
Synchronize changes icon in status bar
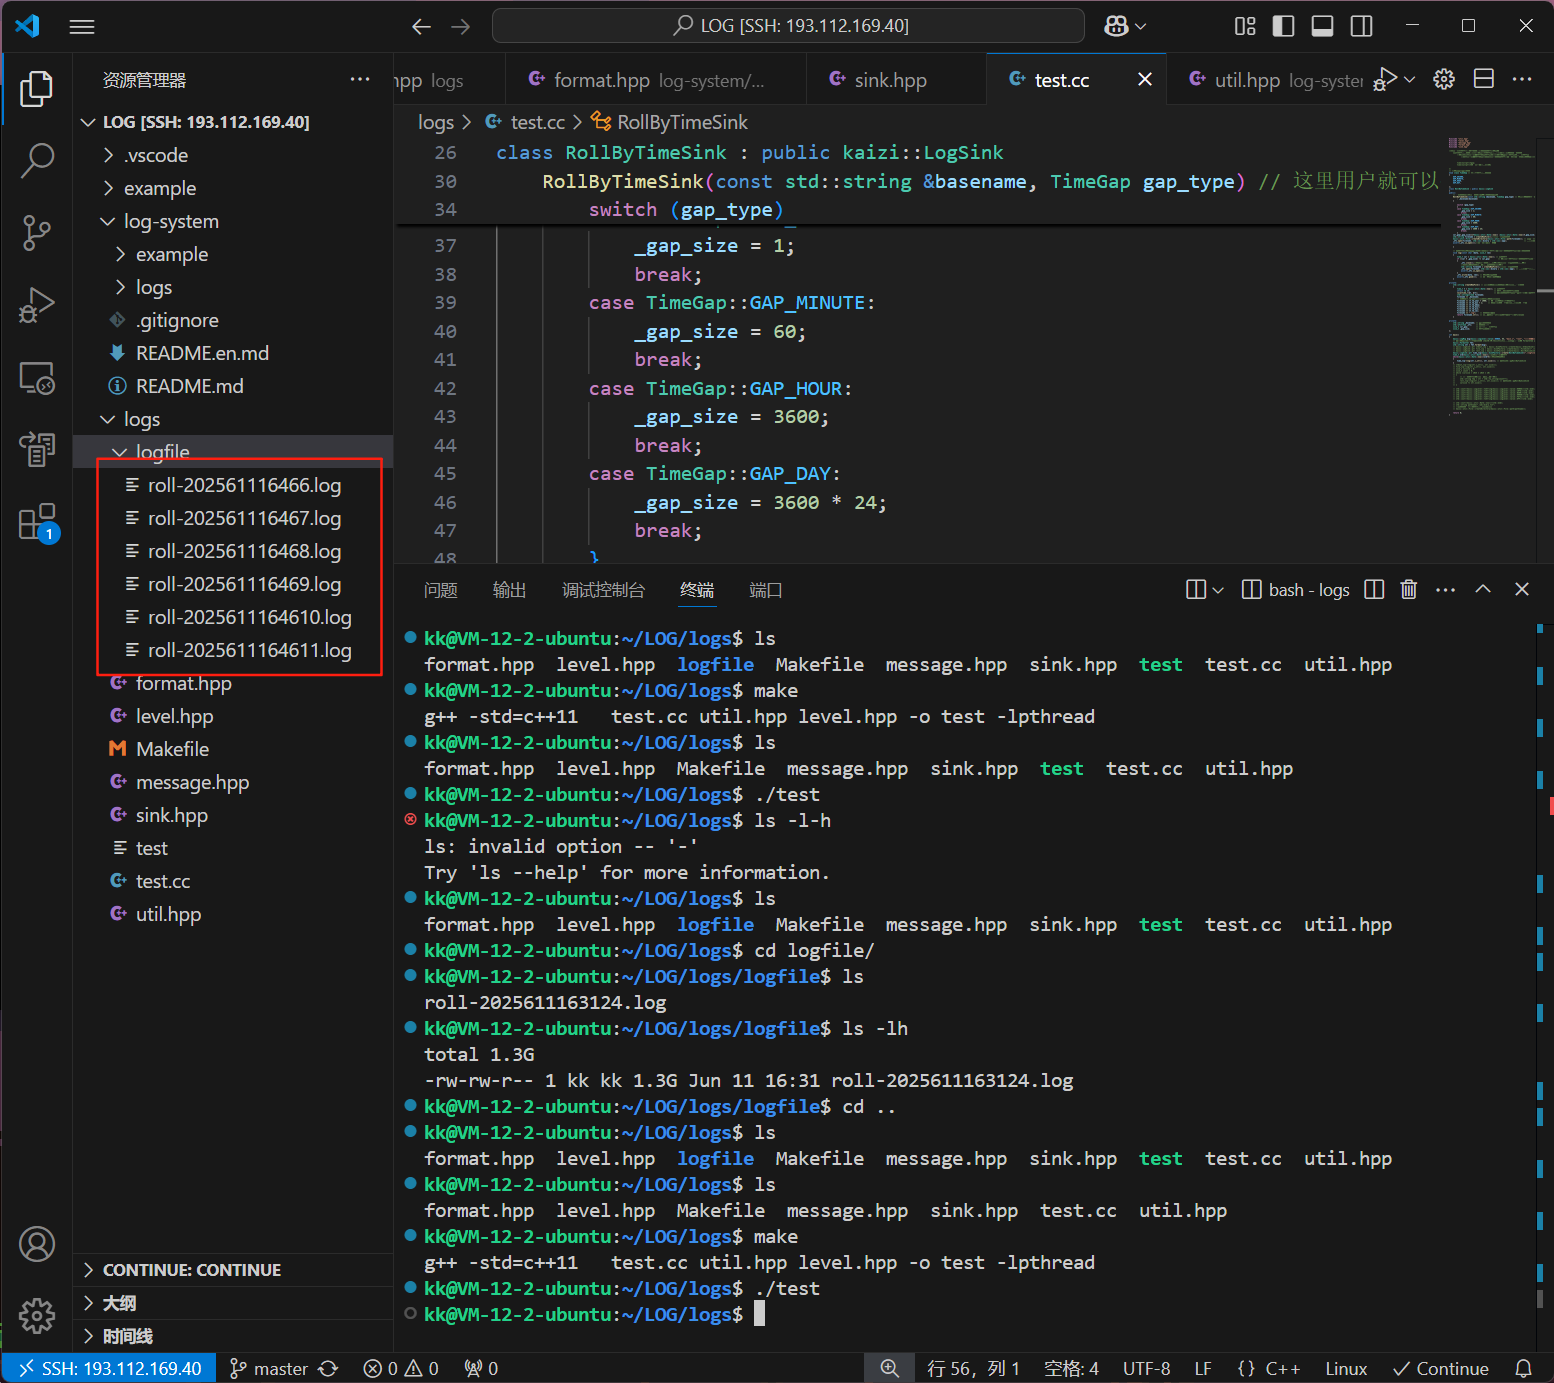328,1368
